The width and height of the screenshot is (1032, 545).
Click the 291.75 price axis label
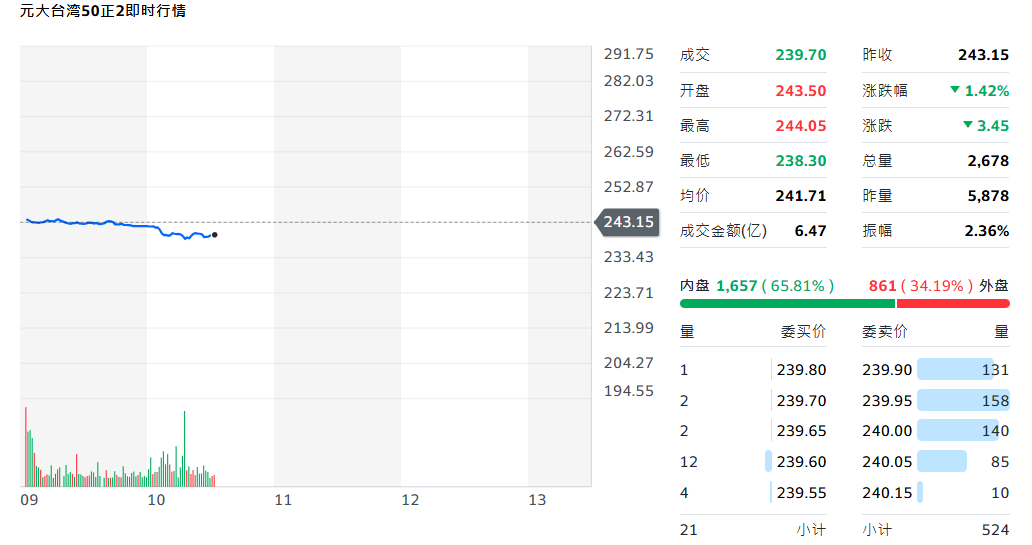coord(629,53)
